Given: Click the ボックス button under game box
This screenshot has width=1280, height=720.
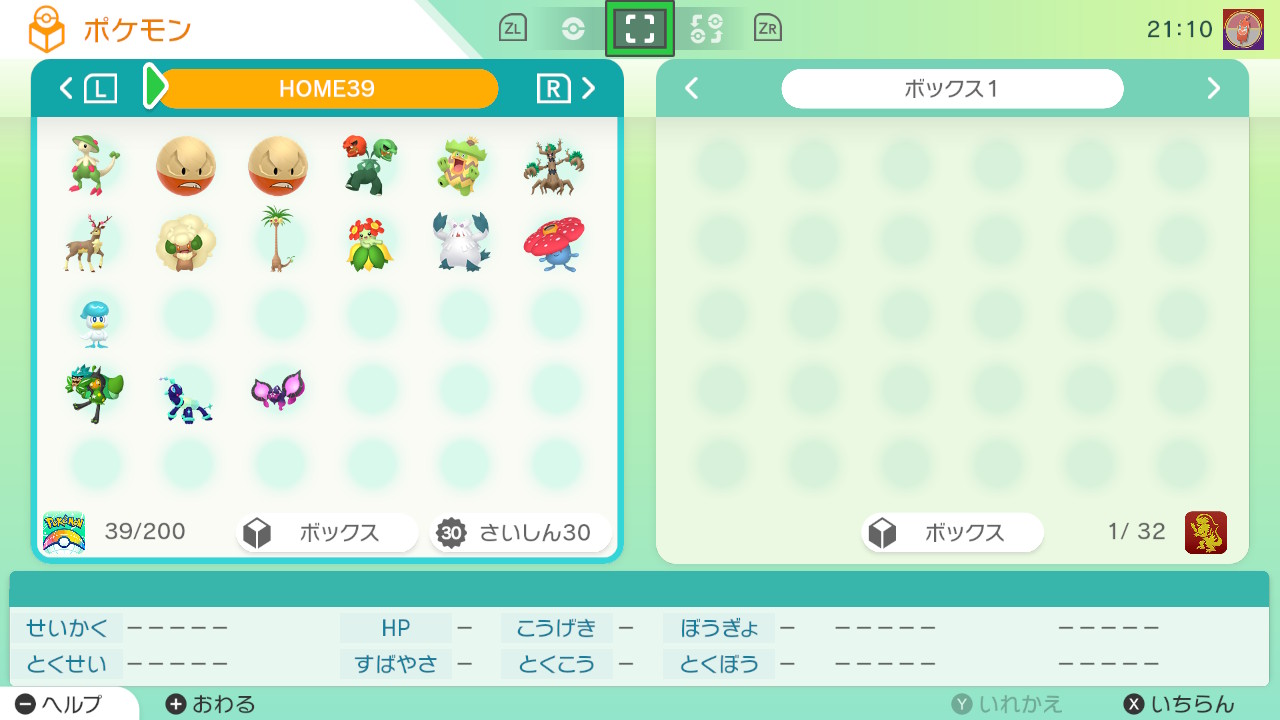Looking at the screenshot, I should [x=952, y=533].
